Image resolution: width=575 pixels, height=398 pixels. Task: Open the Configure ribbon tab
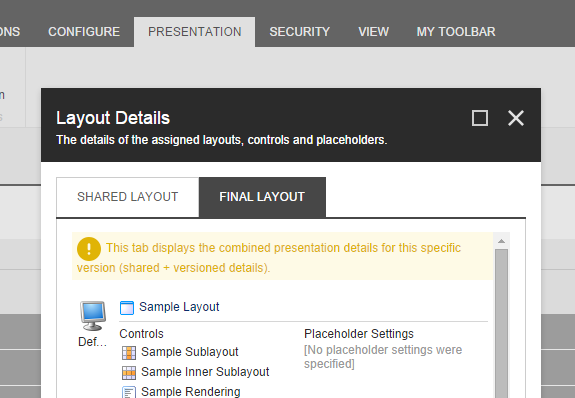pos(84,32)
